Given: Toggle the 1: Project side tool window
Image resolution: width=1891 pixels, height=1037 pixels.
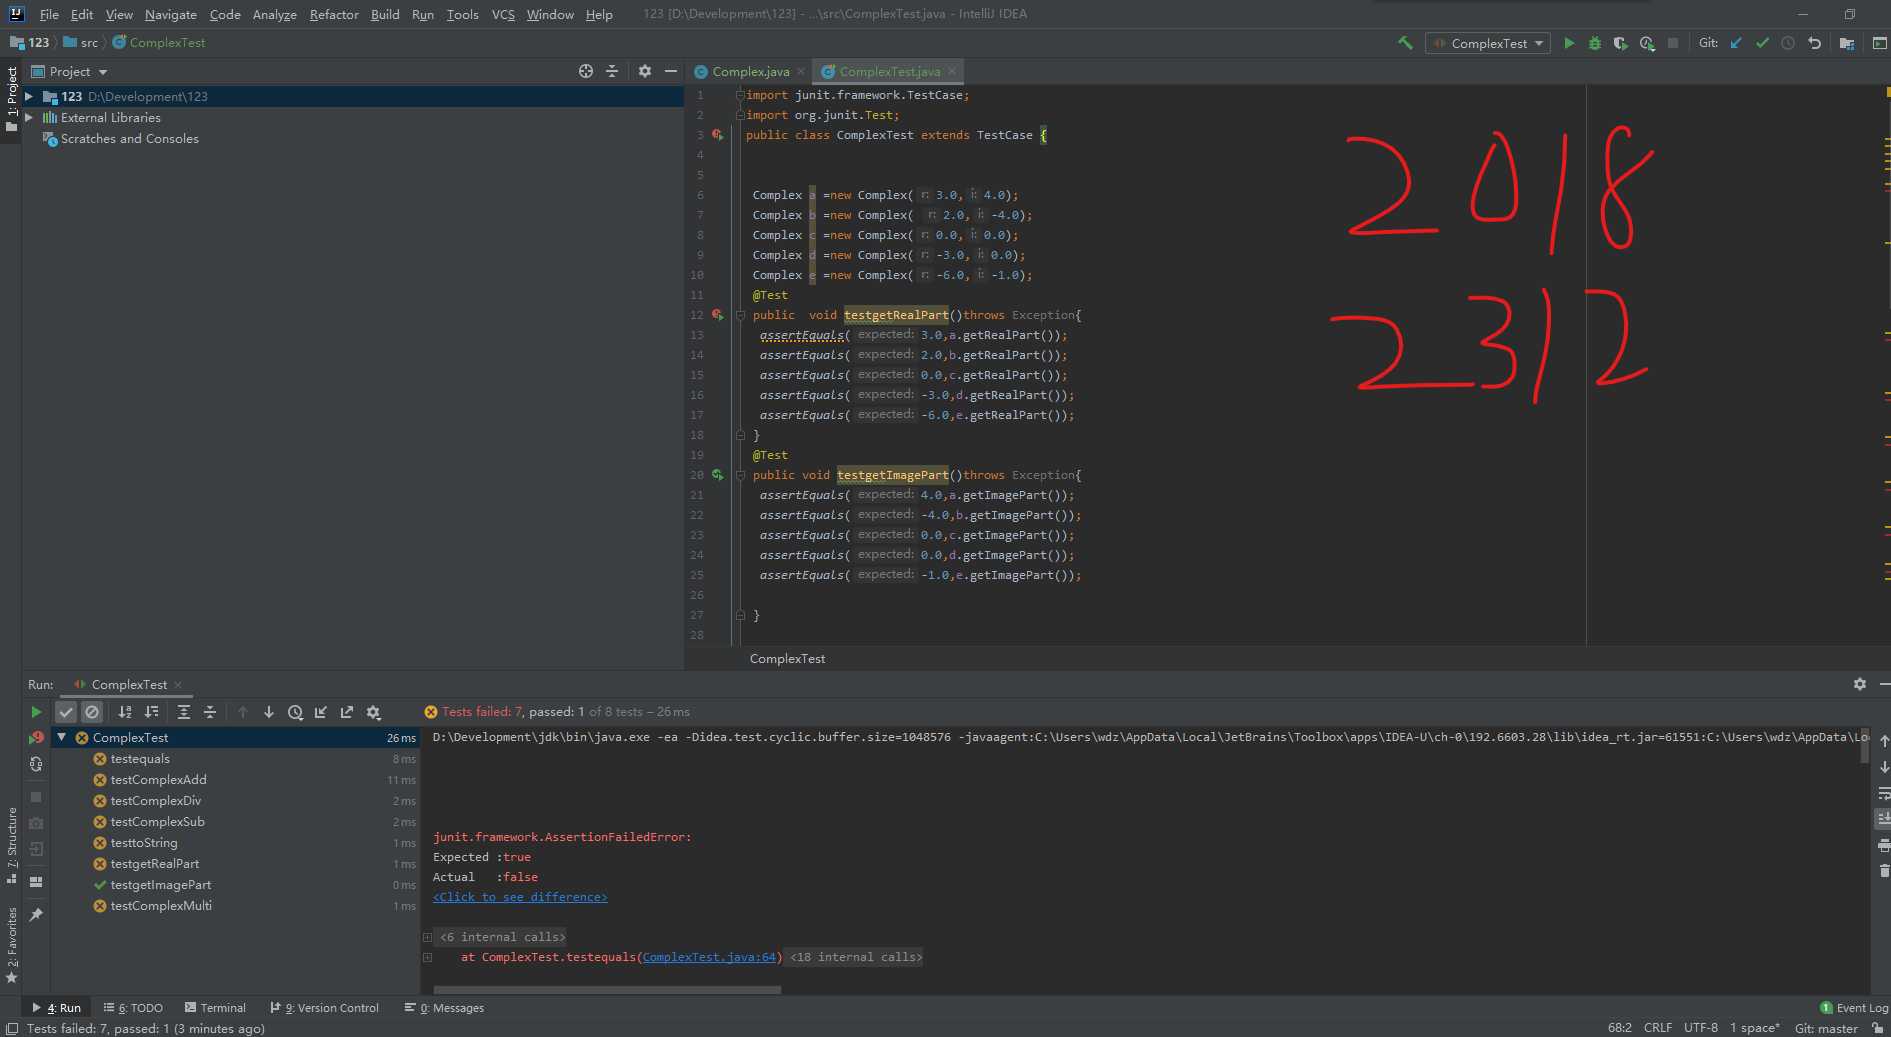Looking at the screenshot, I should pyautogui.click(x=11, y=100).
